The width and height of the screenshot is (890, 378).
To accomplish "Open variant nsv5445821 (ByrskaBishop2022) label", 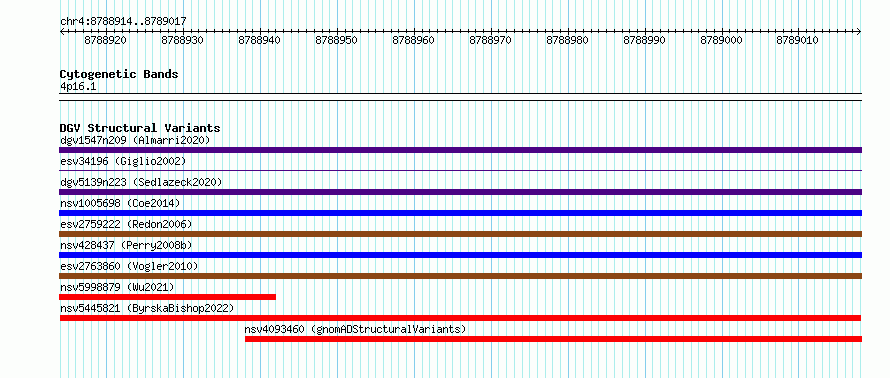I will [147, 308].
